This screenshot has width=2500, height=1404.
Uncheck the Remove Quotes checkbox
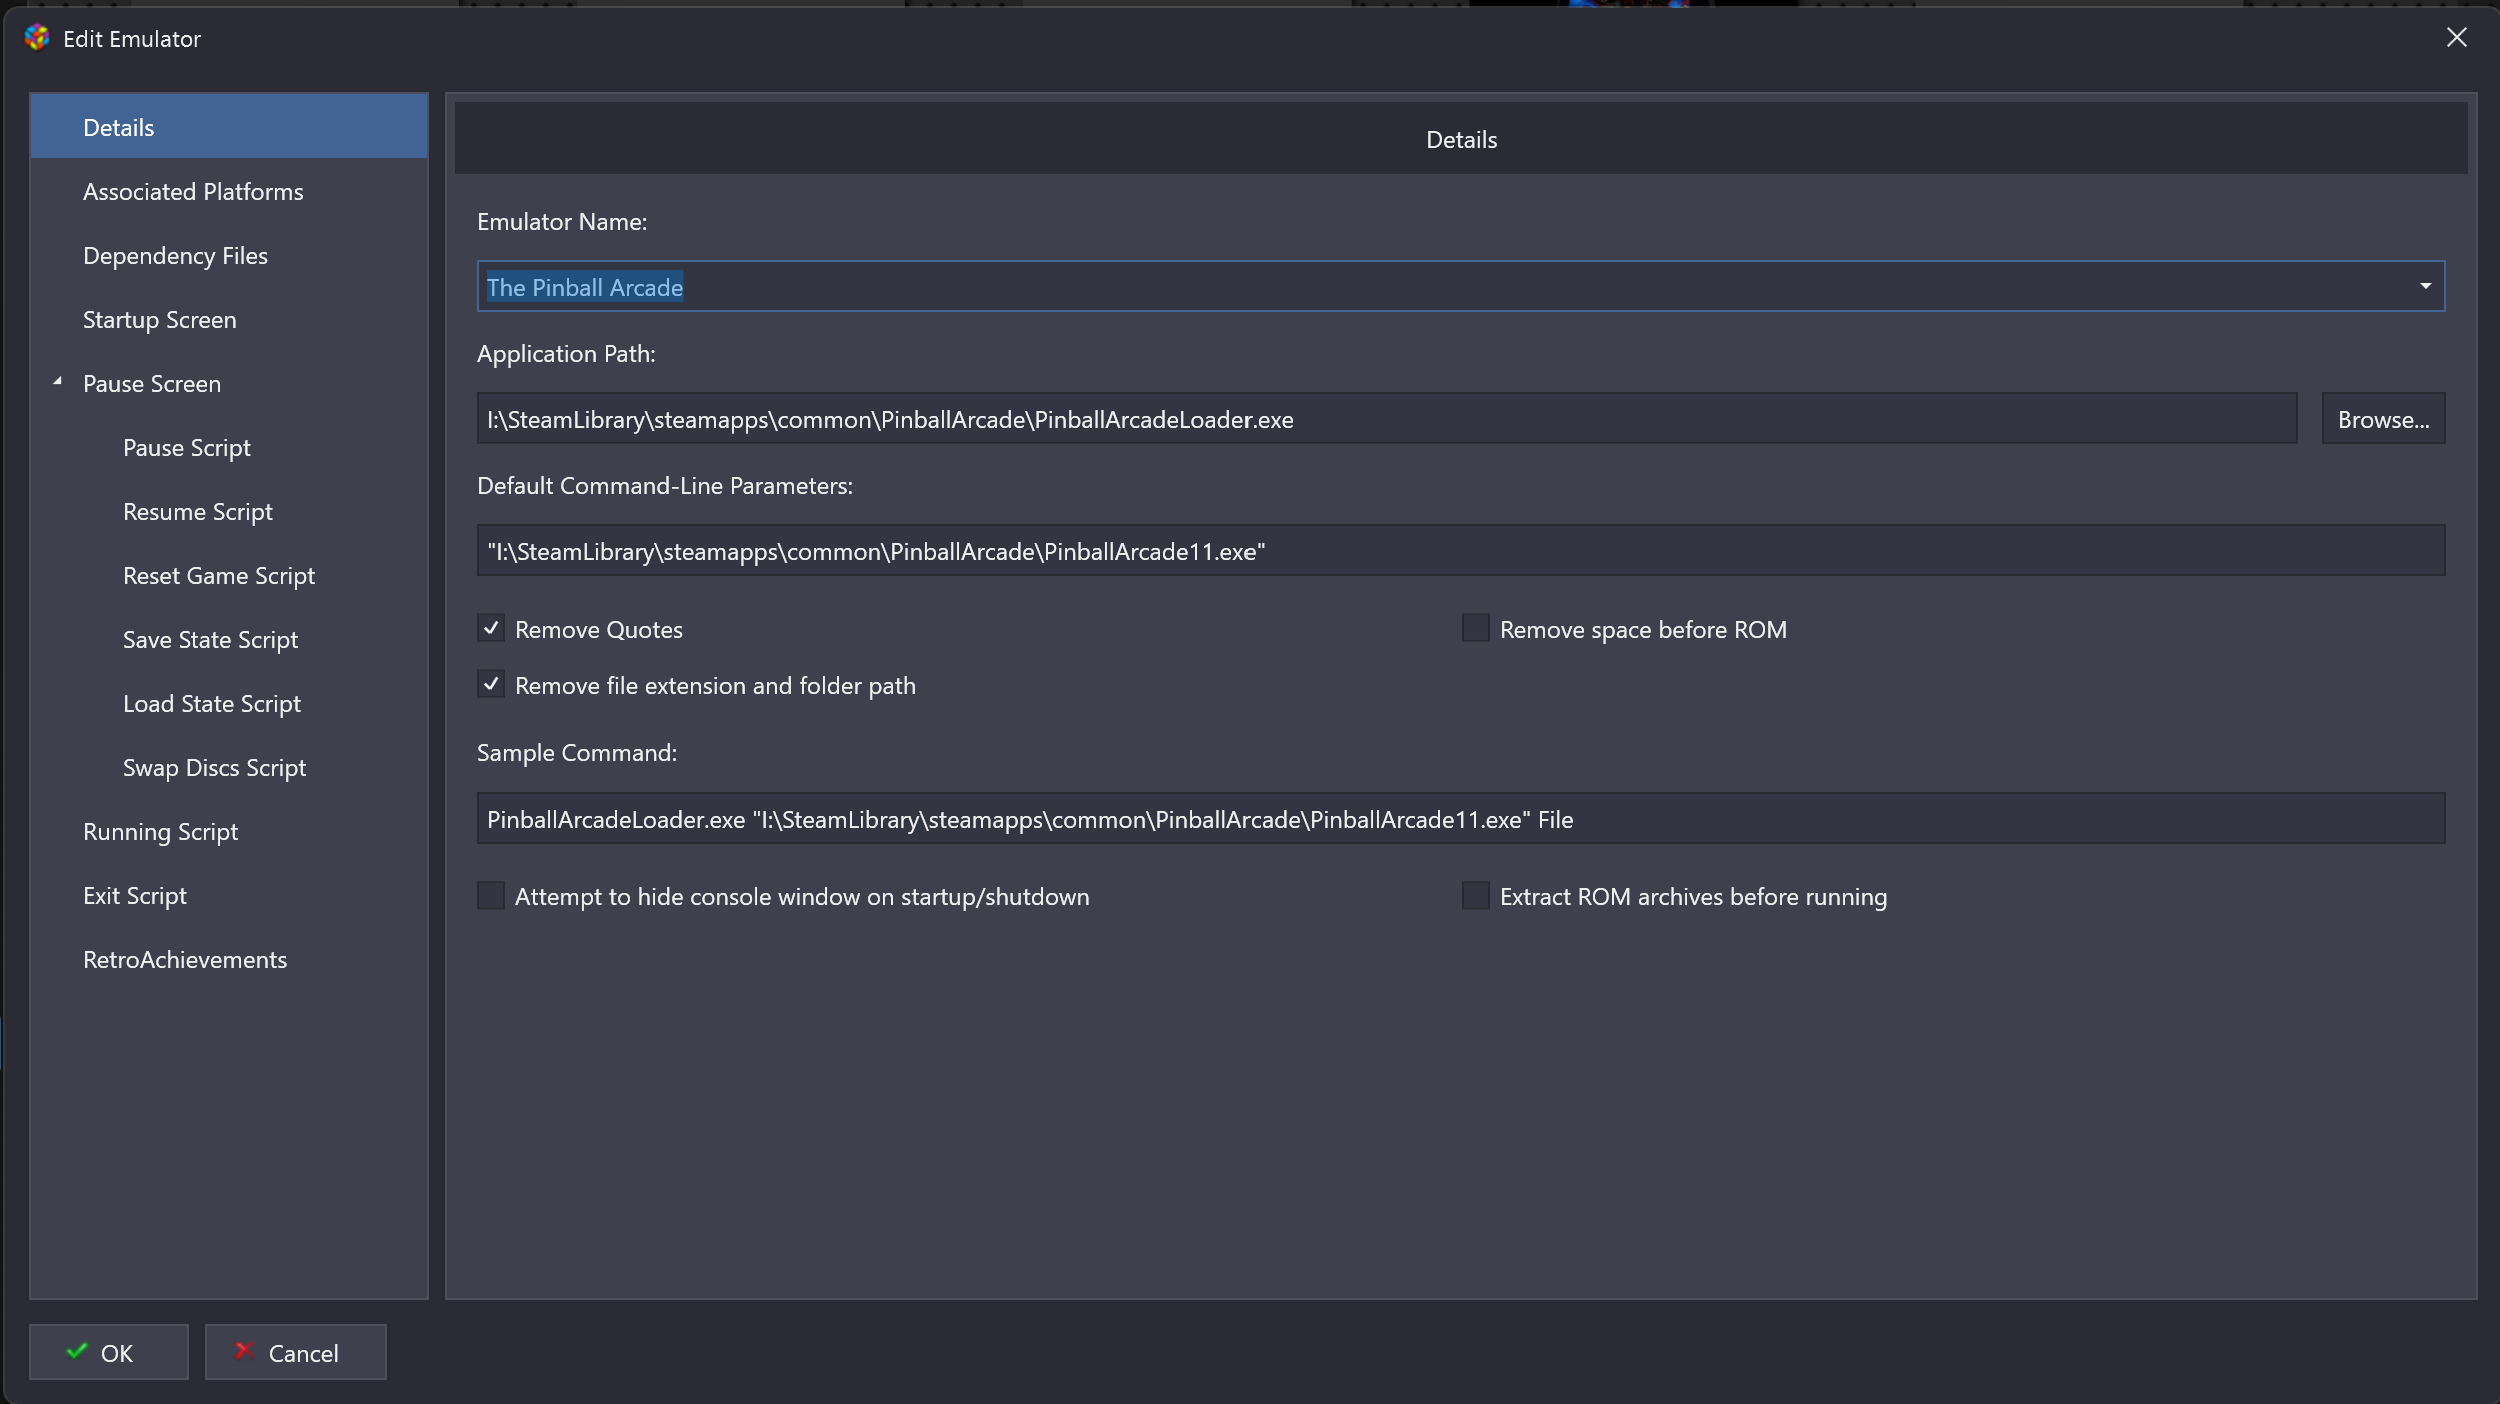[491, 629]
